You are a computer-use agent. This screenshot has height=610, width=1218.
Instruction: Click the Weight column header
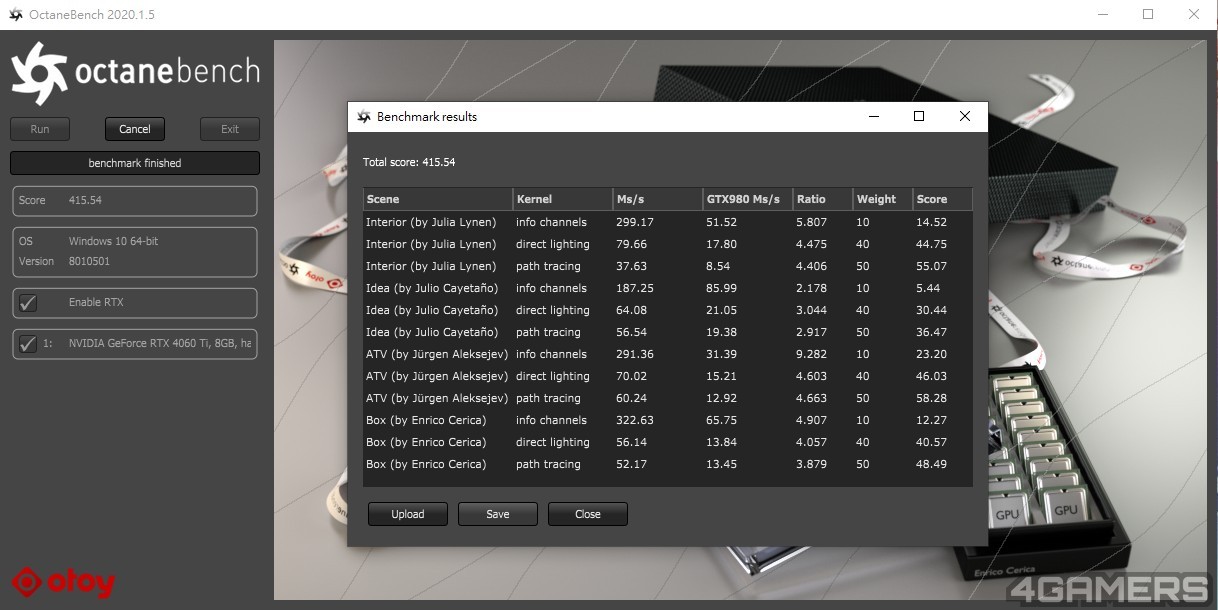pyautogui.click(x=883, y=199)
